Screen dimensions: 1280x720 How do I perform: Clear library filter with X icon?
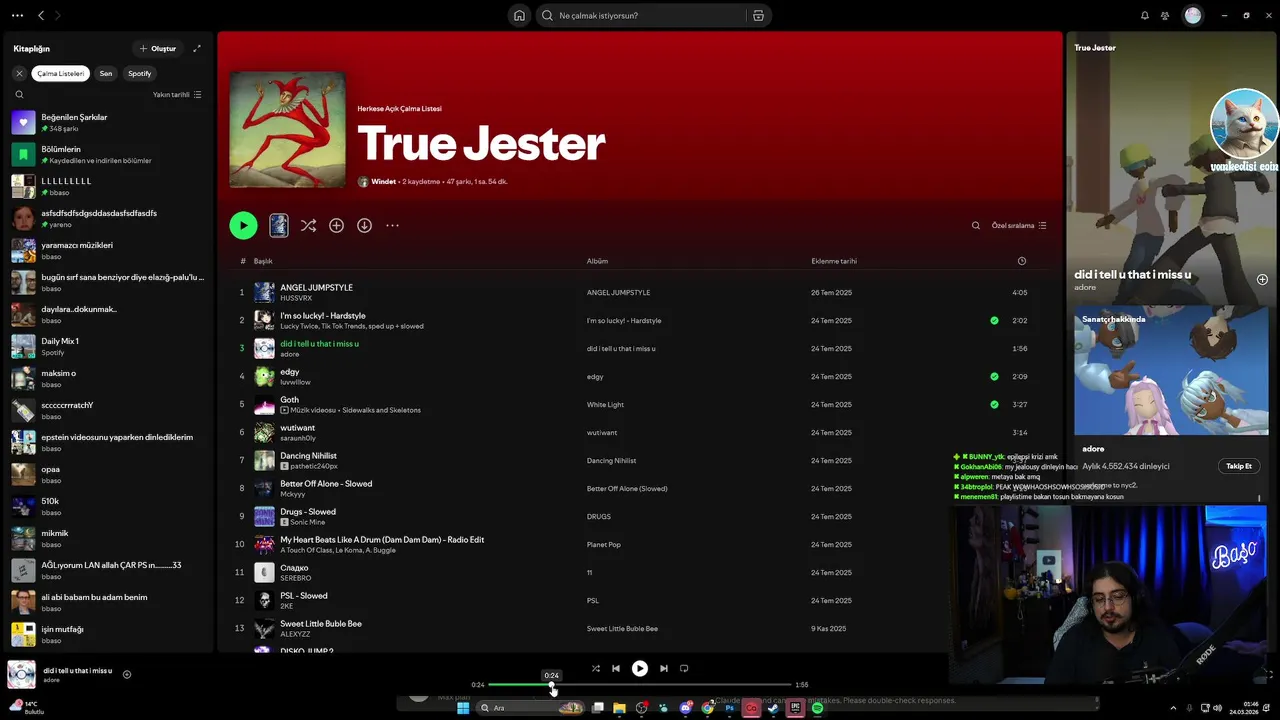19,73
